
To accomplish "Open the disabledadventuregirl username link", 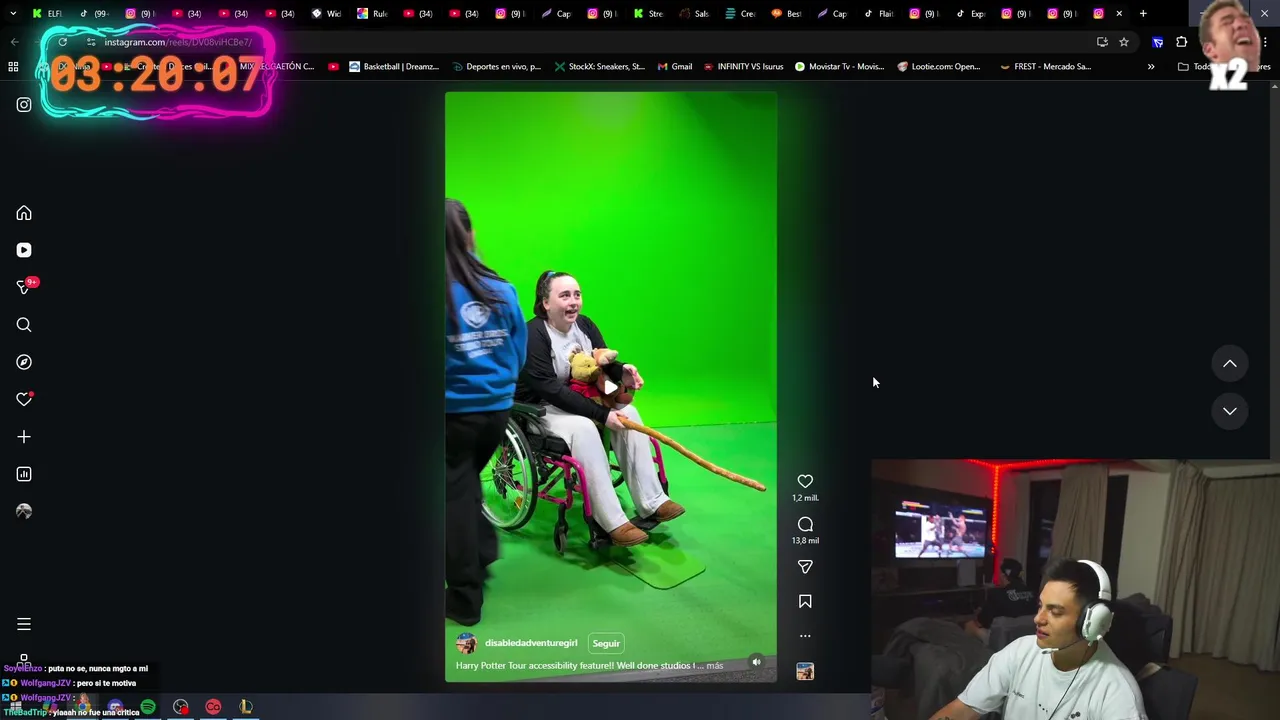I will 531,643.
